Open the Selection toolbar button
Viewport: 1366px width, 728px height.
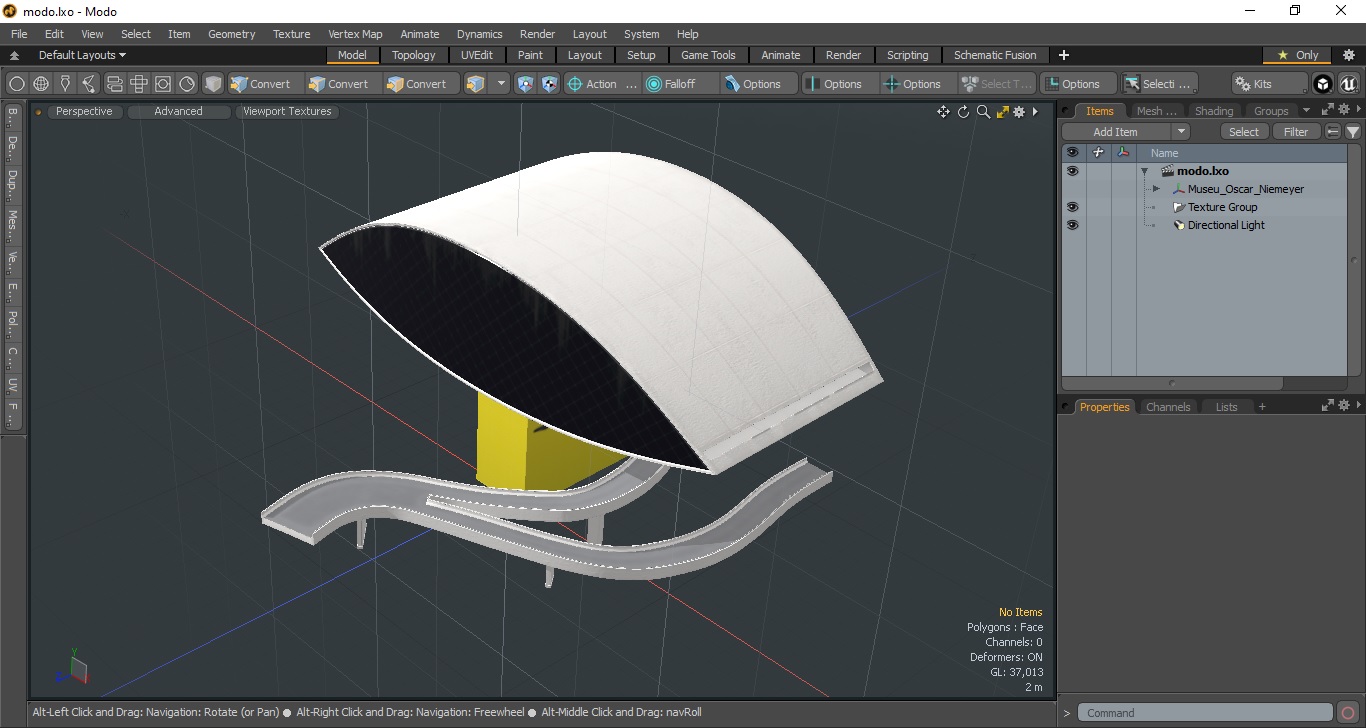[1159, 84]
